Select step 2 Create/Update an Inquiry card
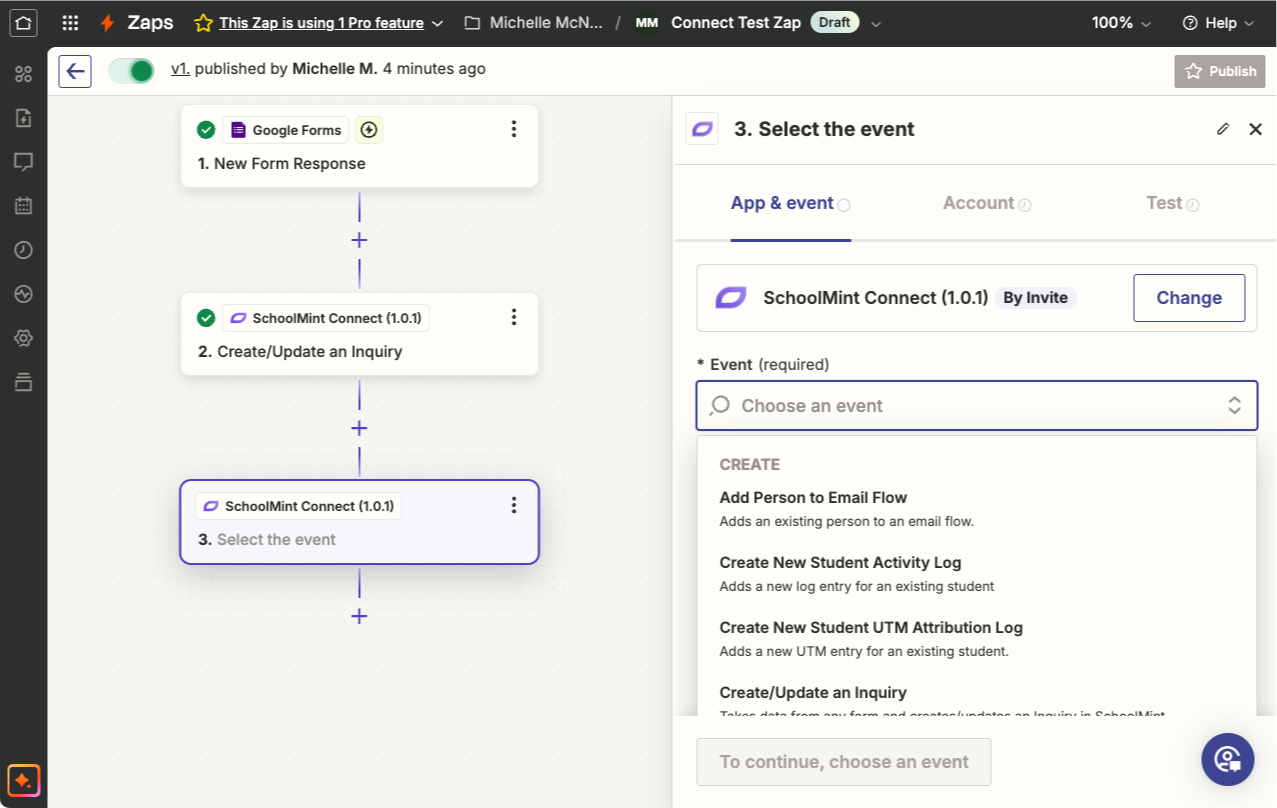Viewport: 1277px width, 808px height. [x=359, y=334]
